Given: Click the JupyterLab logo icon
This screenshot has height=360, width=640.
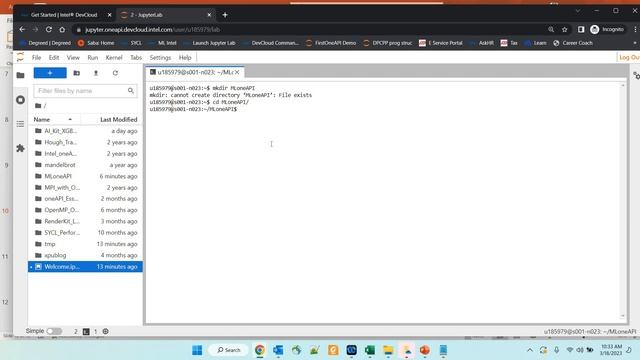Looking at the screenshot, I should point(20,58).
